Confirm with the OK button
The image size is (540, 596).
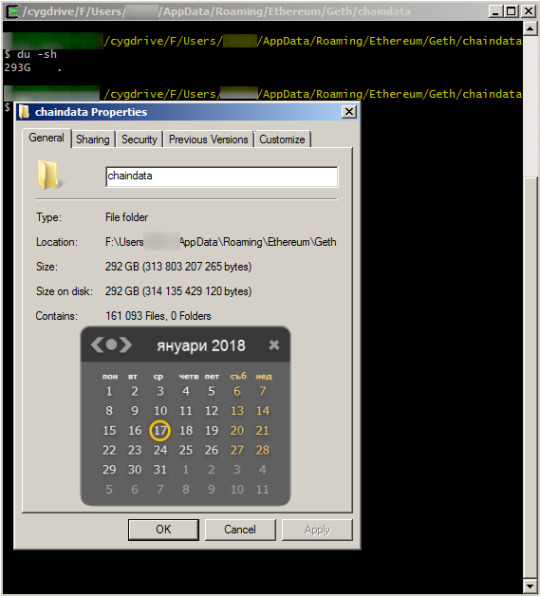click(x=163, y=529)
